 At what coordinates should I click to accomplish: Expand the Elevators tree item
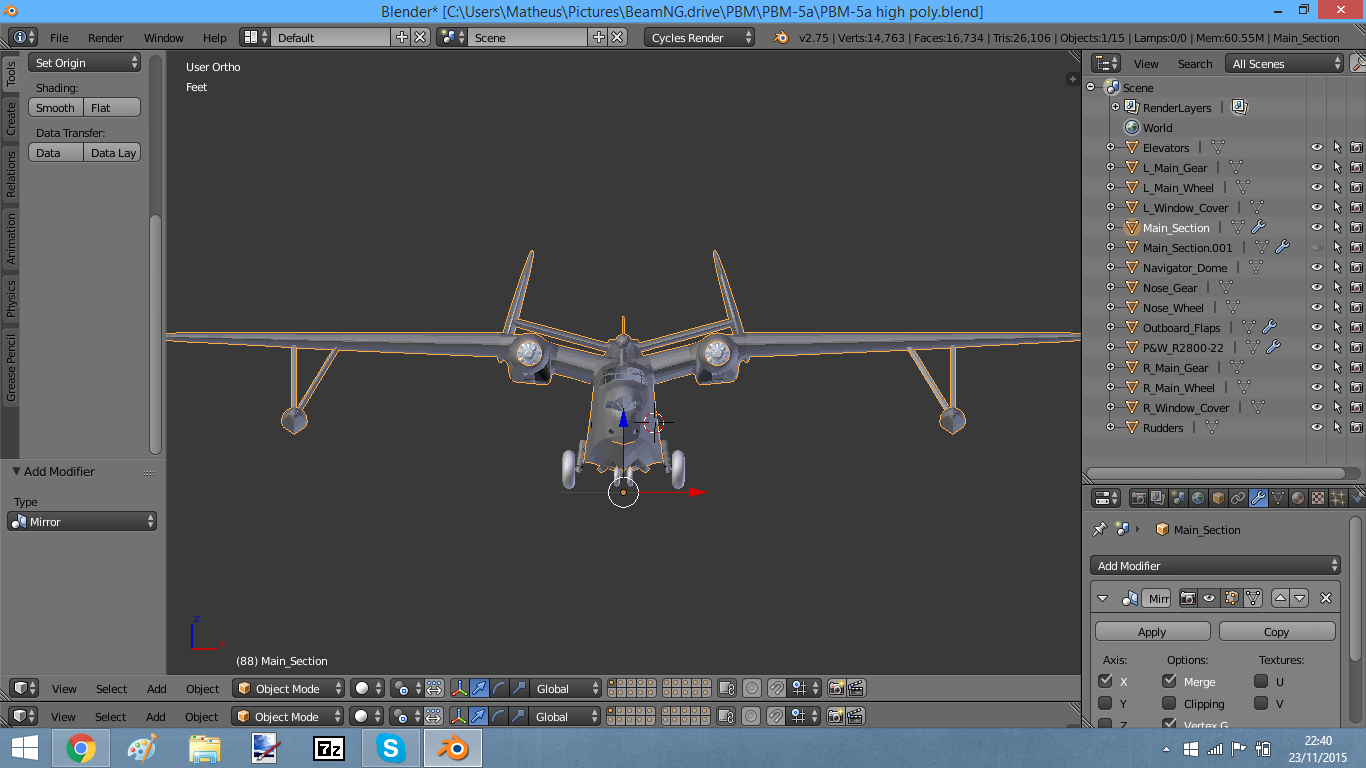pyautogui.click(x=1110, y=147)
